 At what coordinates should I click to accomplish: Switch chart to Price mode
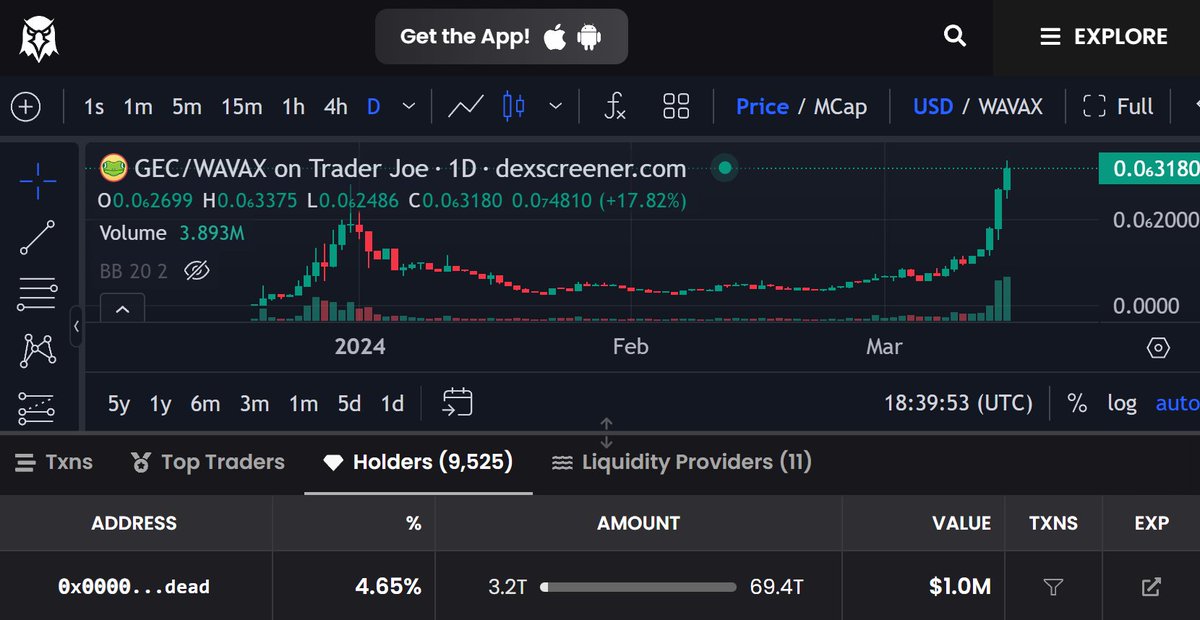[x=762, y=107]
